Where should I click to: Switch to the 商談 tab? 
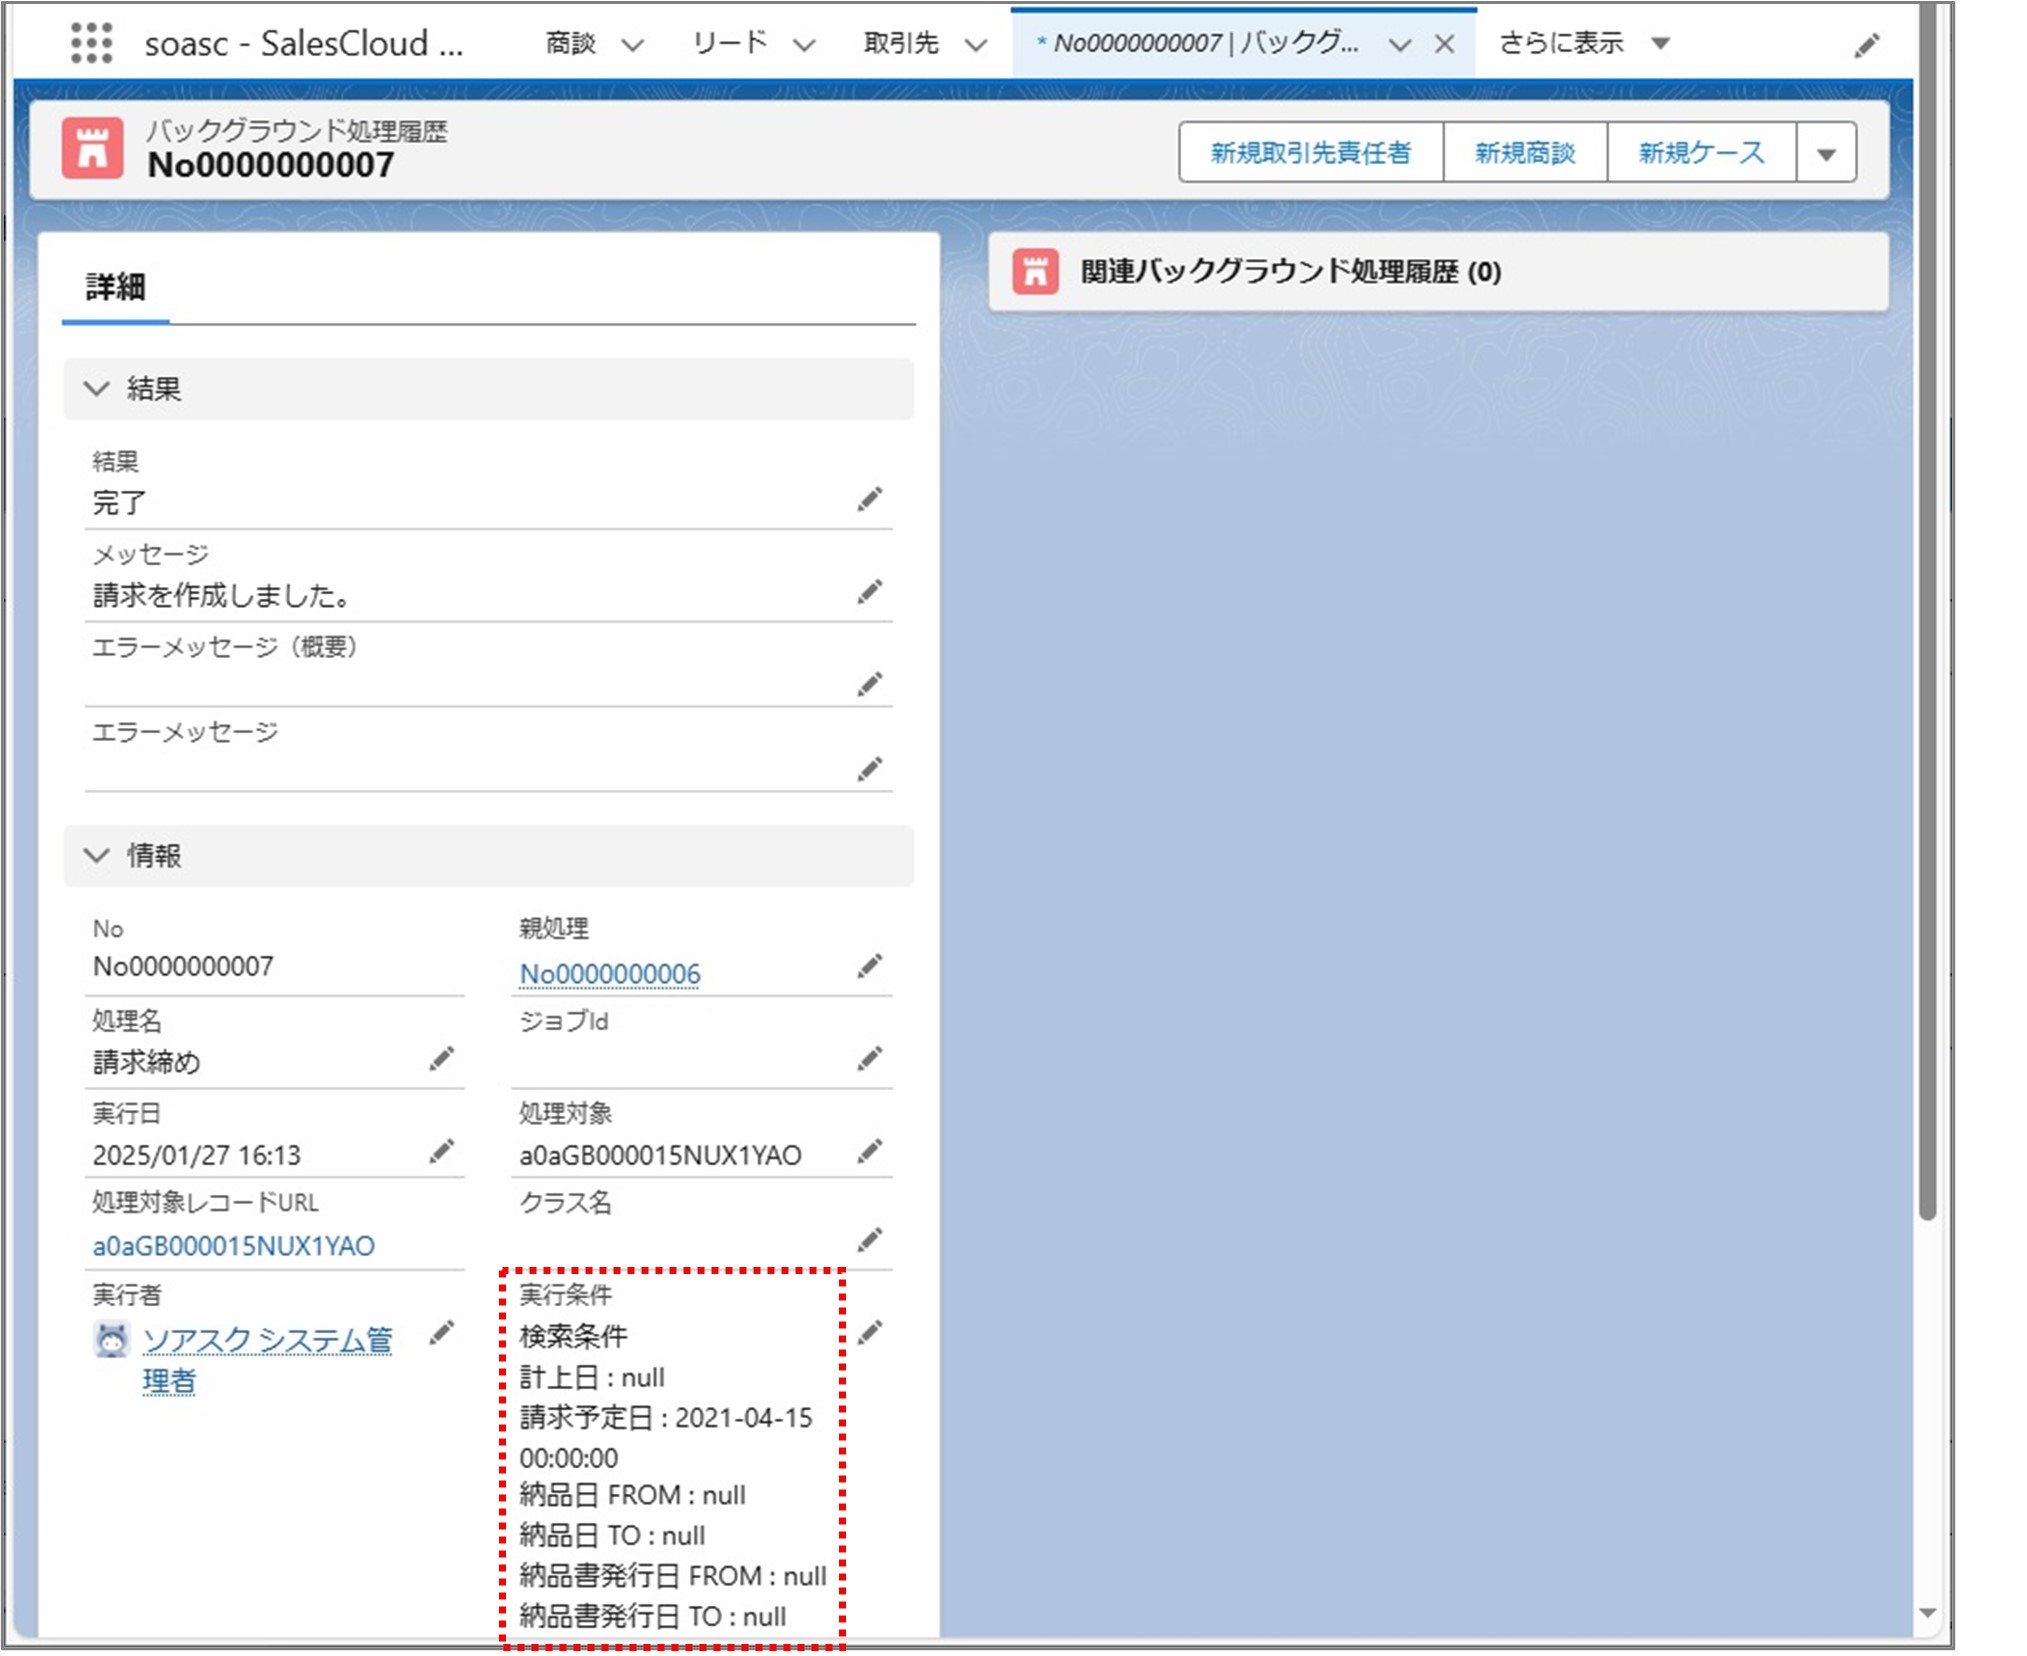[x=570, y=43]
